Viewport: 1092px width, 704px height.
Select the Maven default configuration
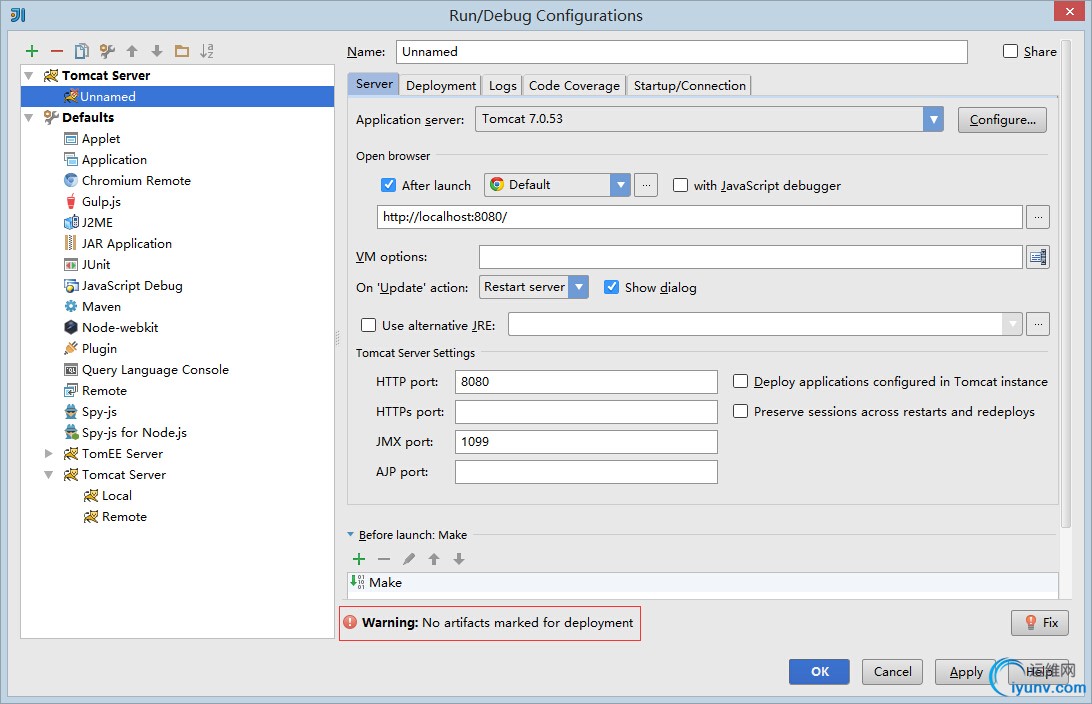[x=101, y=306]
